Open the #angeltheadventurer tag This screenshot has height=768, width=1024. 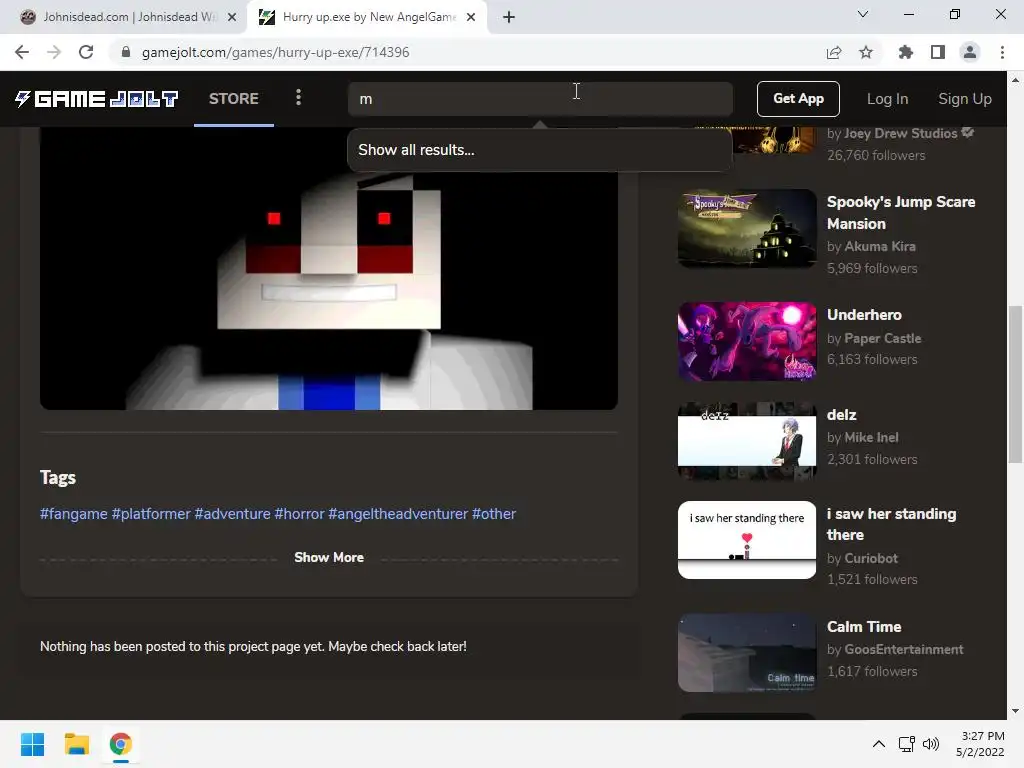pos(398,514)
